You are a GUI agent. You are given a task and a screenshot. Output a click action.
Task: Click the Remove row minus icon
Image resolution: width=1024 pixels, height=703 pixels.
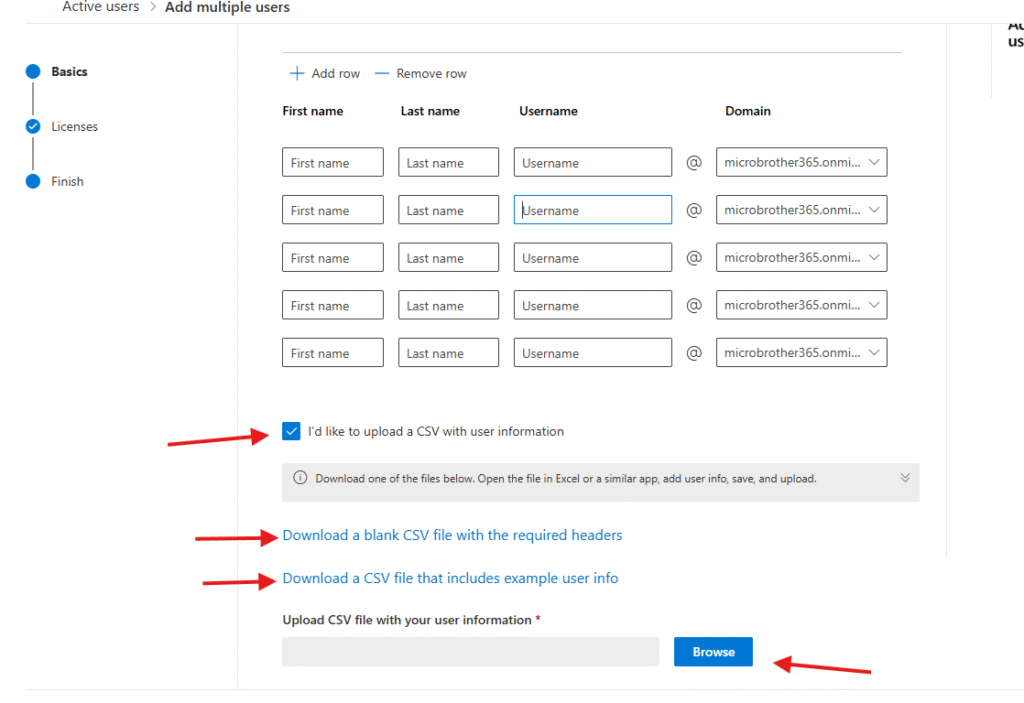[381, 74]
